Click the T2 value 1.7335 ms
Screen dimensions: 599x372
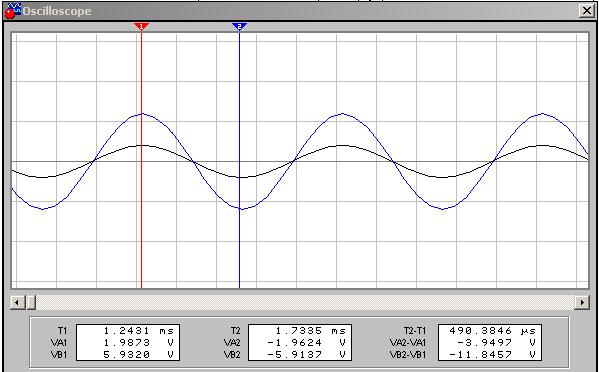point(310,330)
